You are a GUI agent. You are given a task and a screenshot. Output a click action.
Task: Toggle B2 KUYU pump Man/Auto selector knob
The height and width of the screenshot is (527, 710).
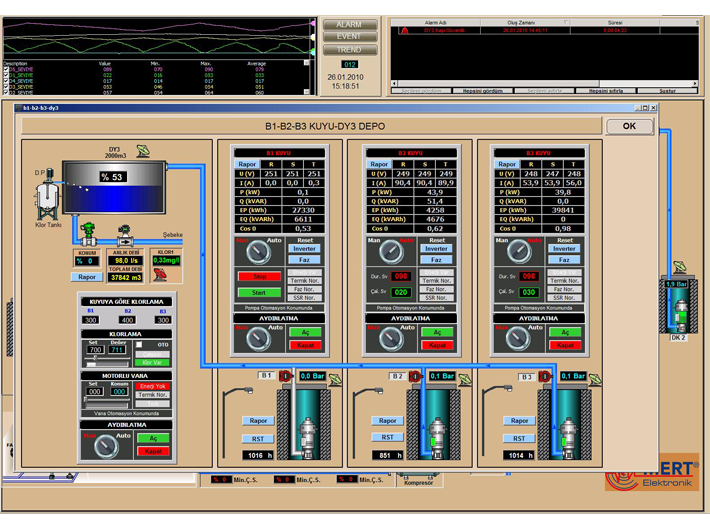click(391, 252)
